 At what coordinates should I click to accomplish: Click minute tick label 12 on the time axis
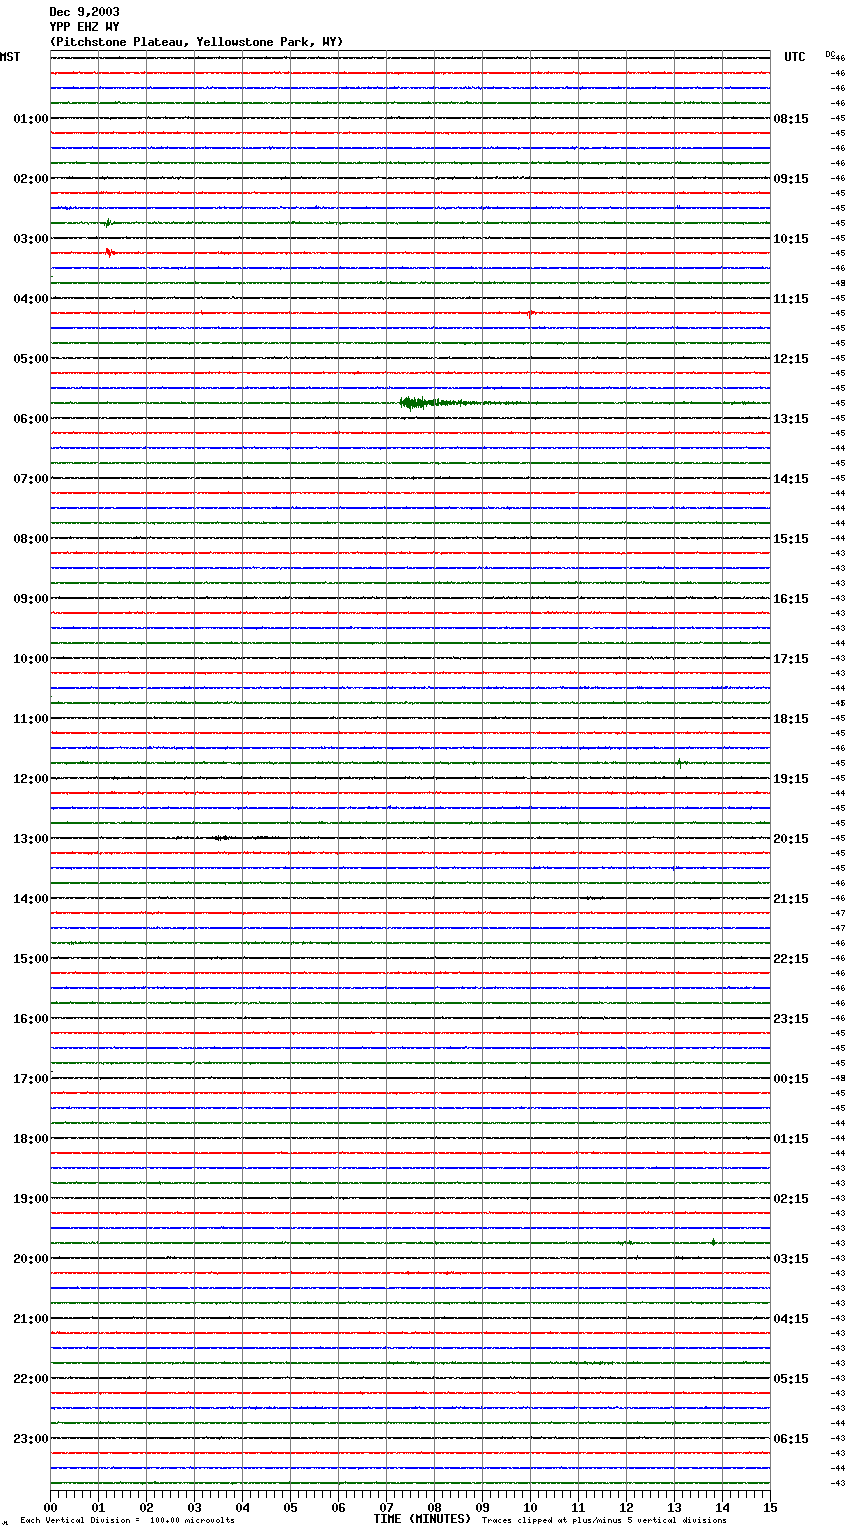click(x=626, y=1507)
